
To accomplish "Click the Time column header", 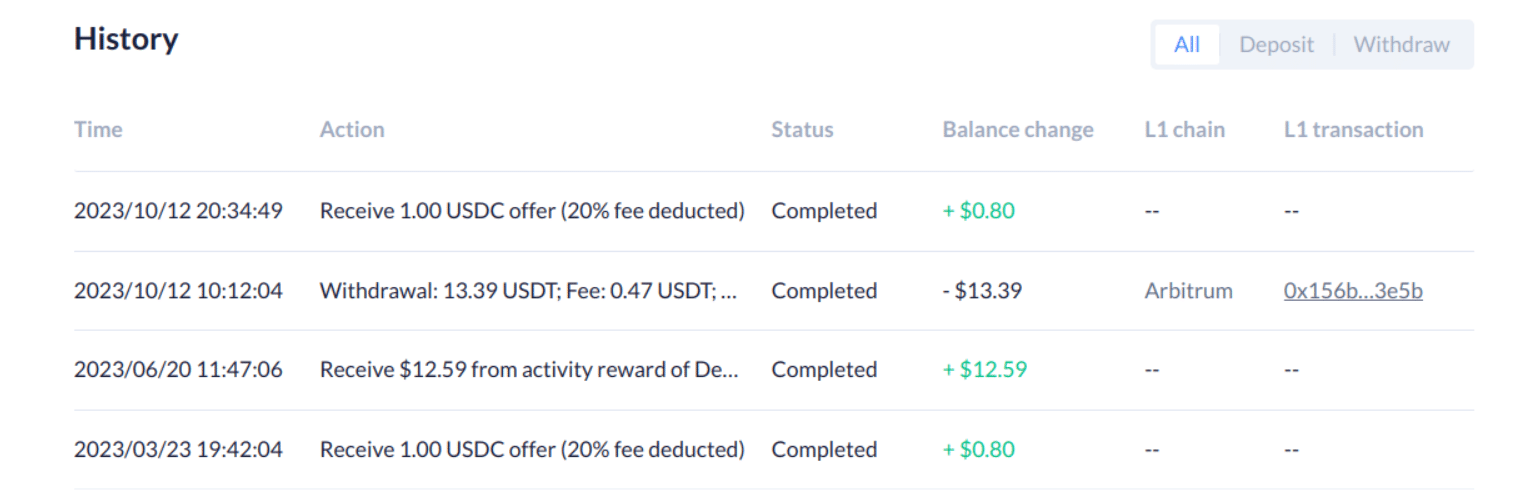I will [x=98, y=130].
